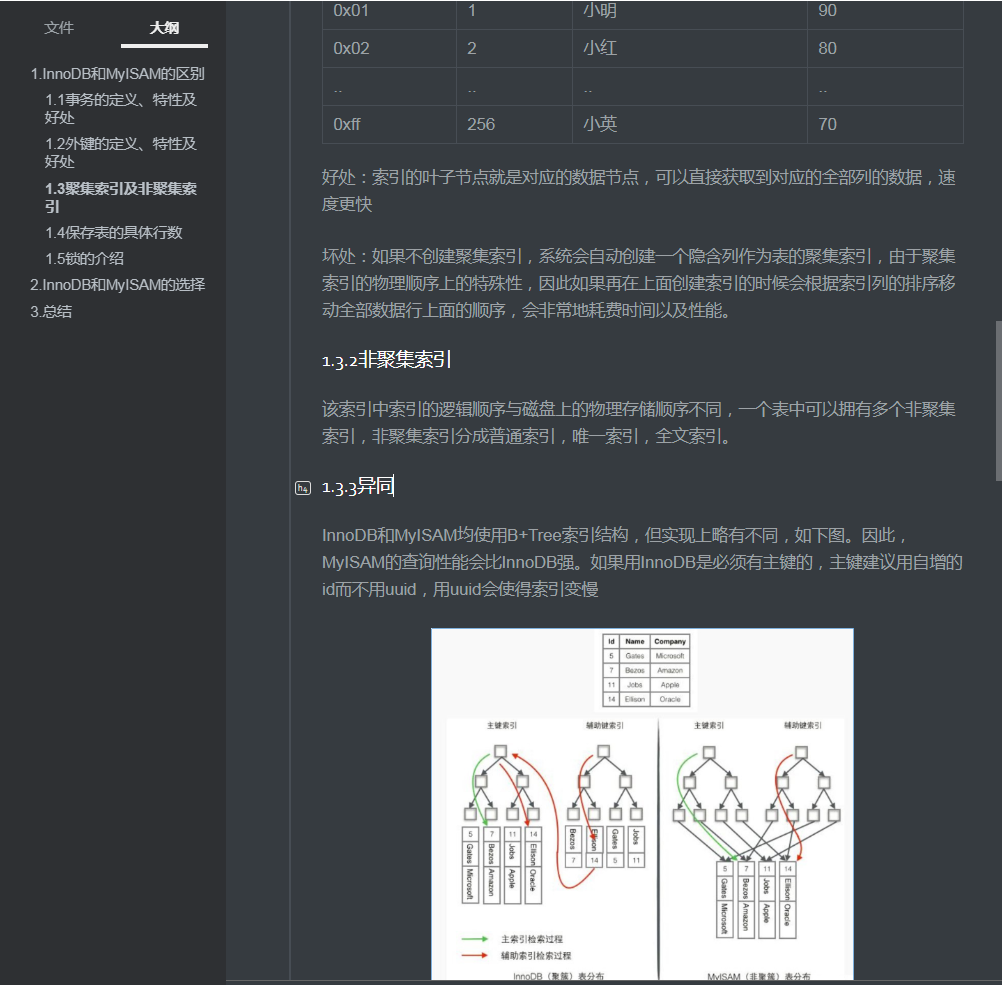The height and width of the screenshot is (985, 1002).
Task: Select the 大纲 outline tab
Action: (x=164, y=28)
